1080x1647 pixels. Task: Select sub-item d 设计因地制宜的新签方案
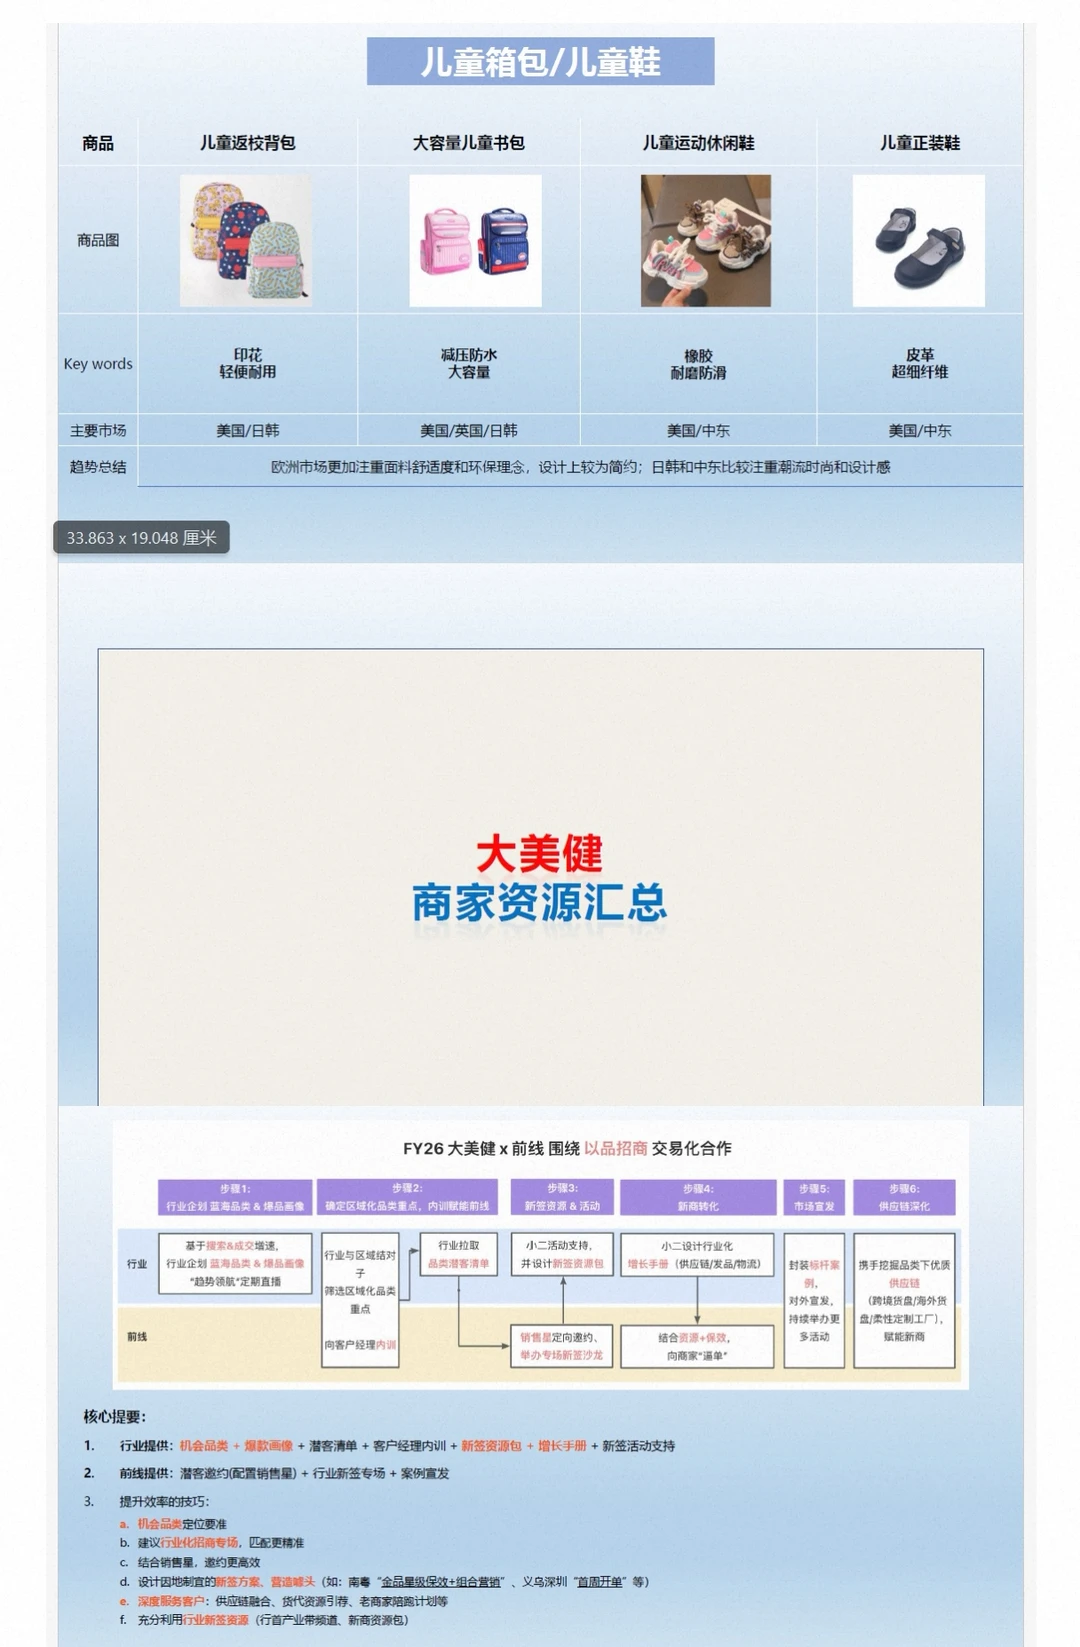tap(384, 1582)
